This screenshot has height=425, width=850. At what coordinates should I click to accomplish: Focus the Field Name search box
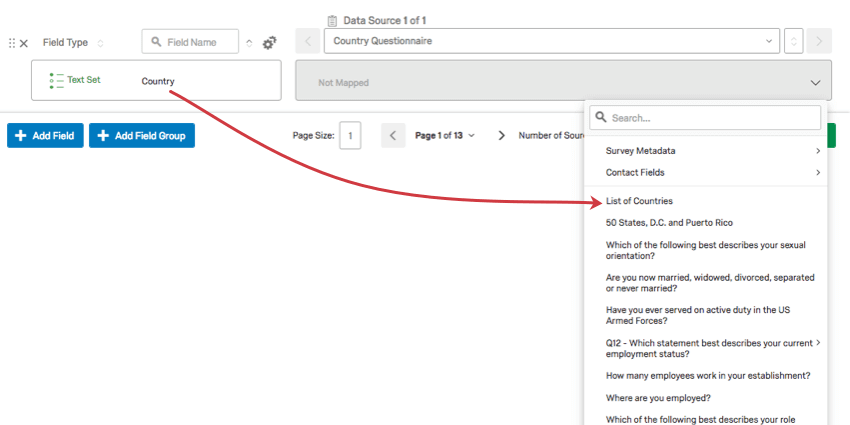190,42
